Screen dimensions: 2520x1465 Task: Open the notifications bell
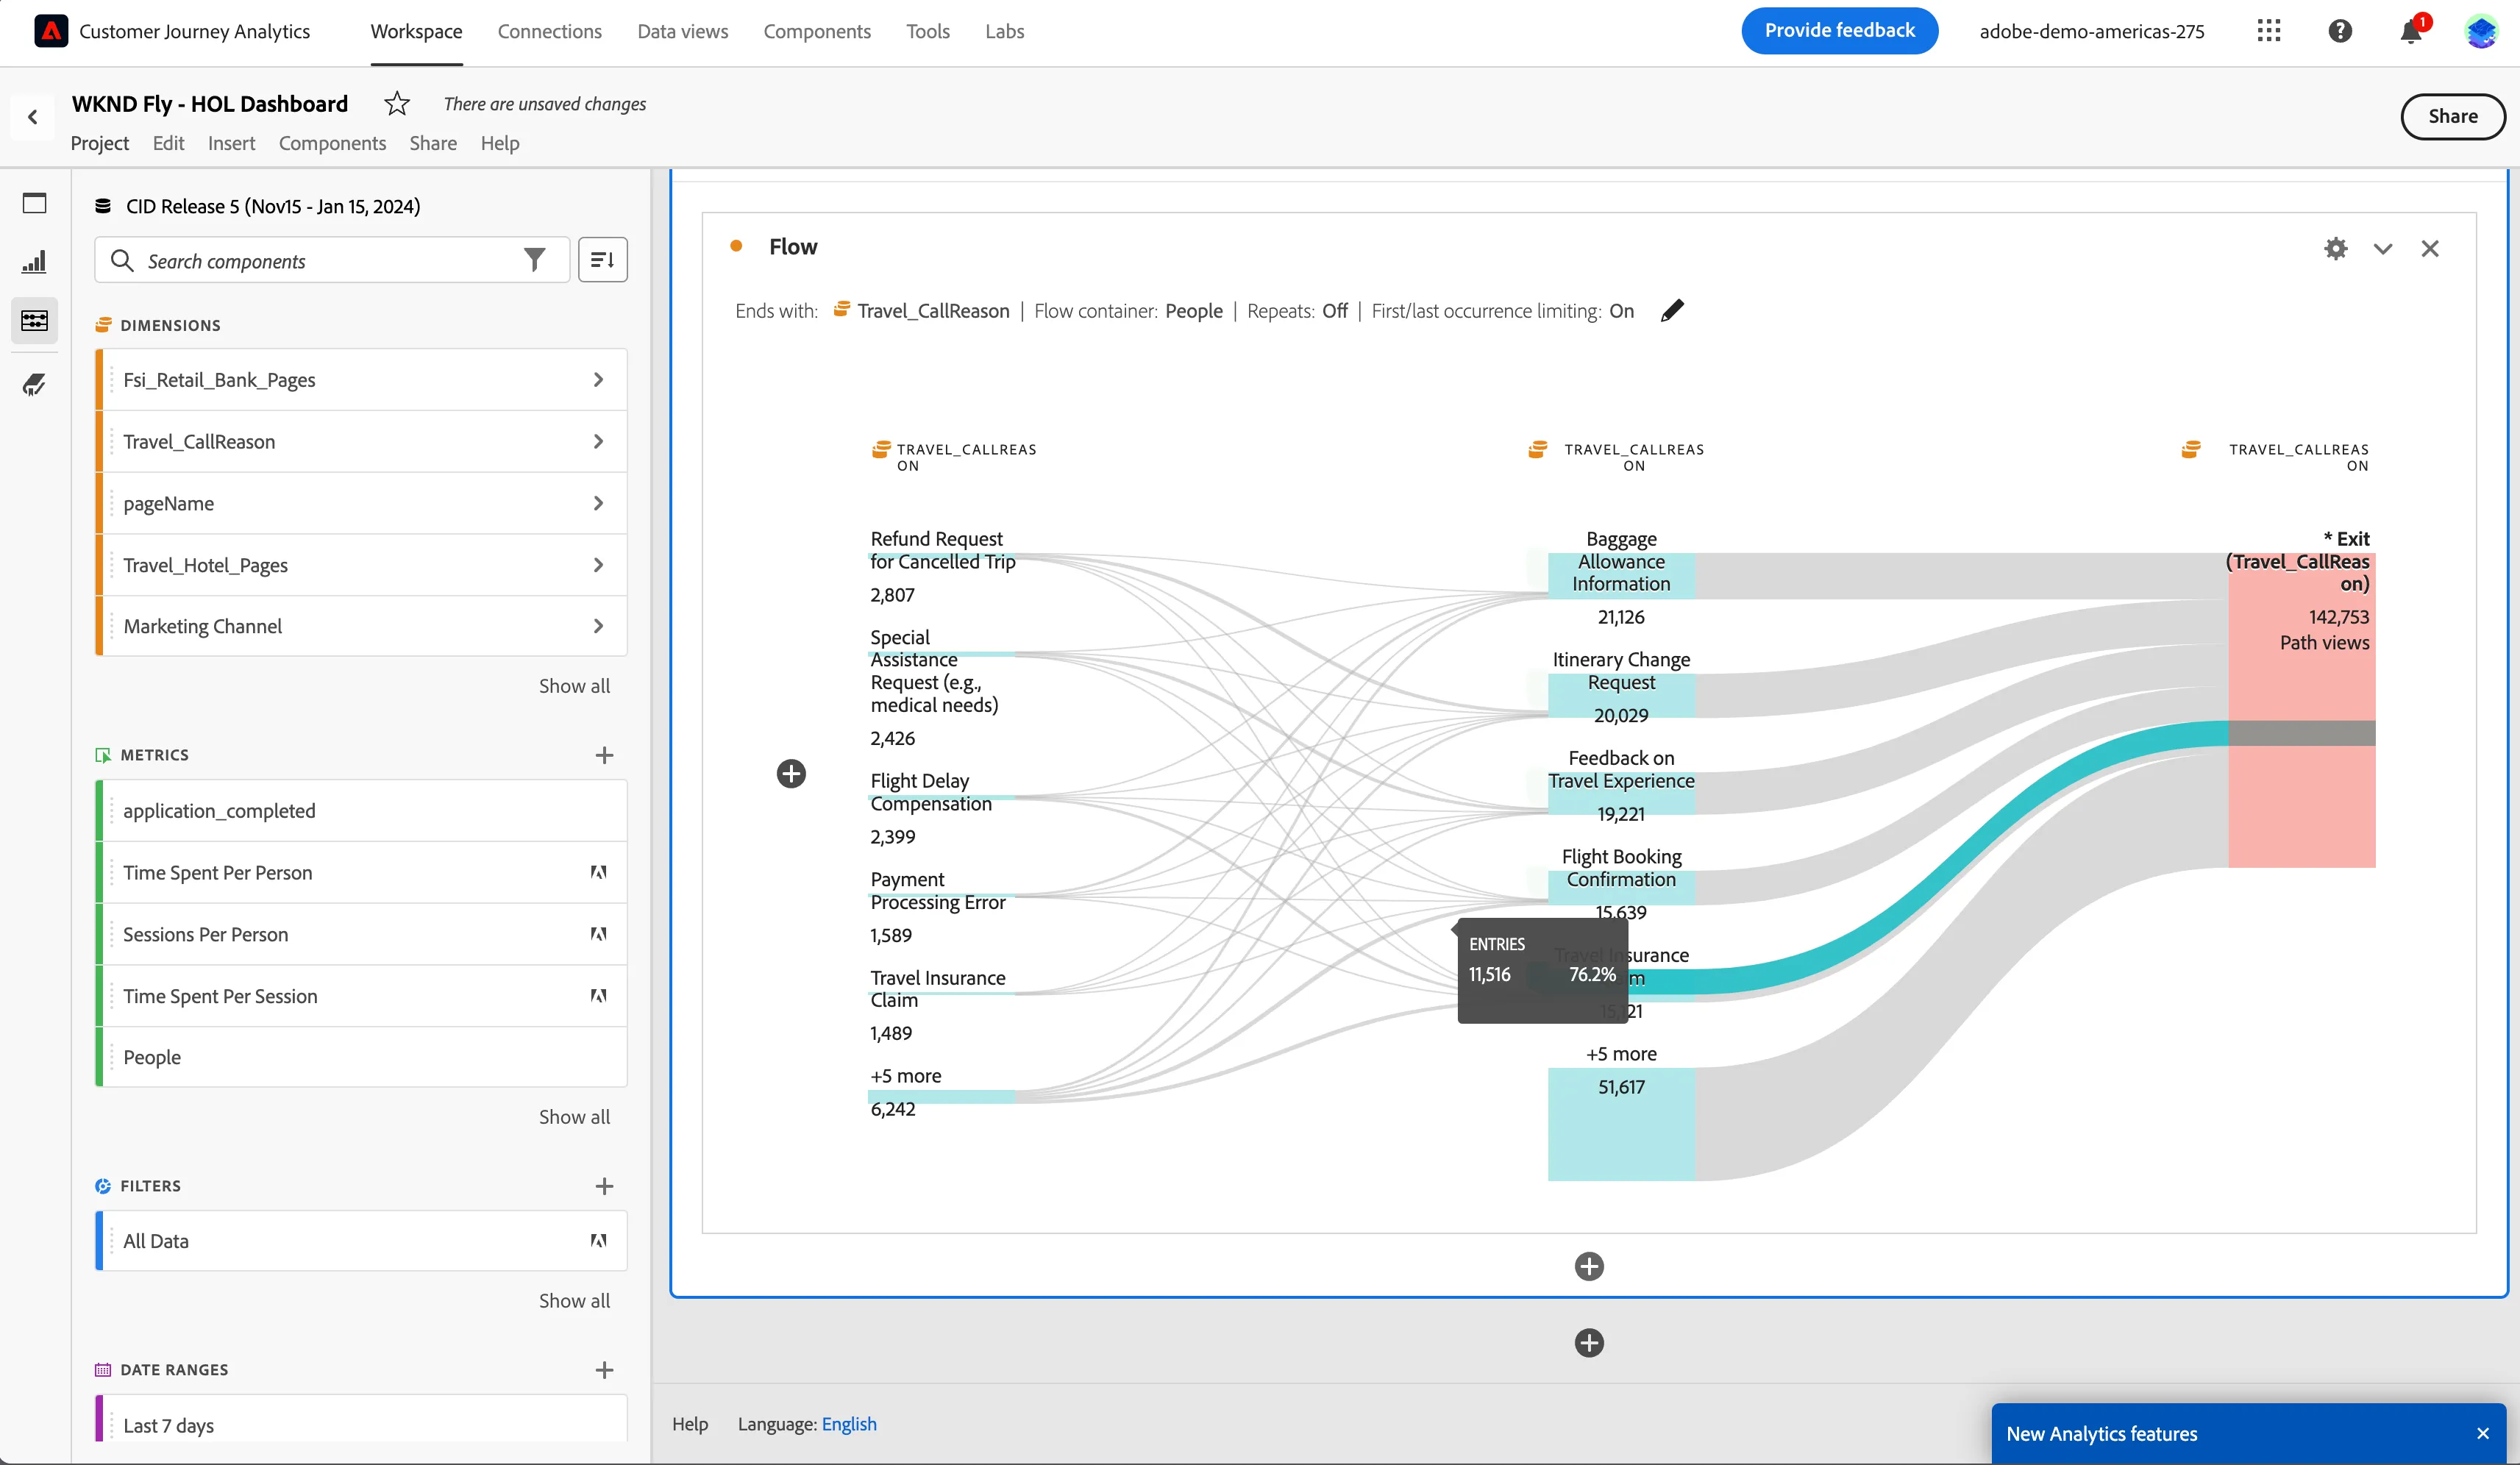pos(2410,31)
